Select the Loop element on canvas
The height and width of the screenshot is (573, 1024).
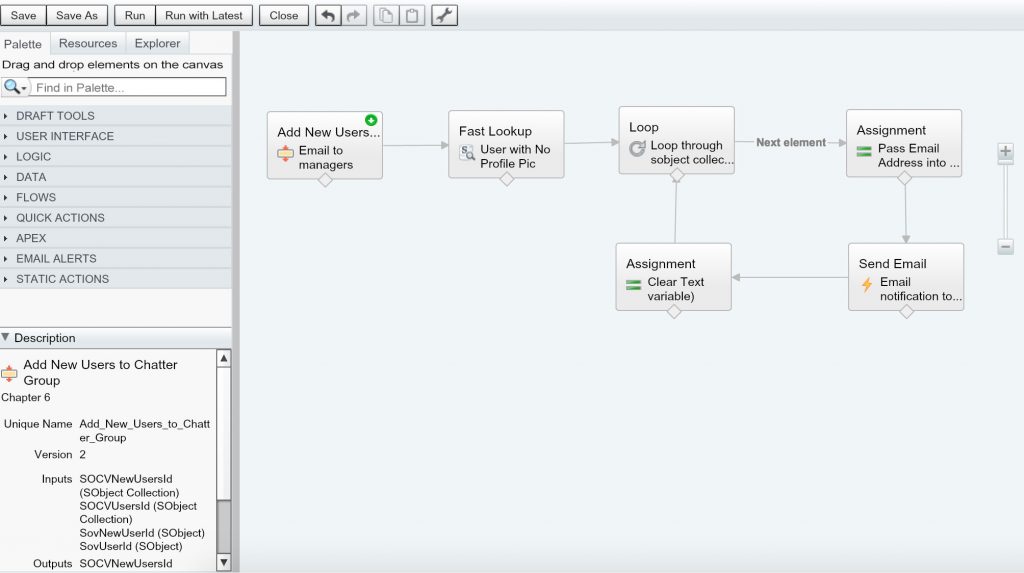tap(676, 140)
